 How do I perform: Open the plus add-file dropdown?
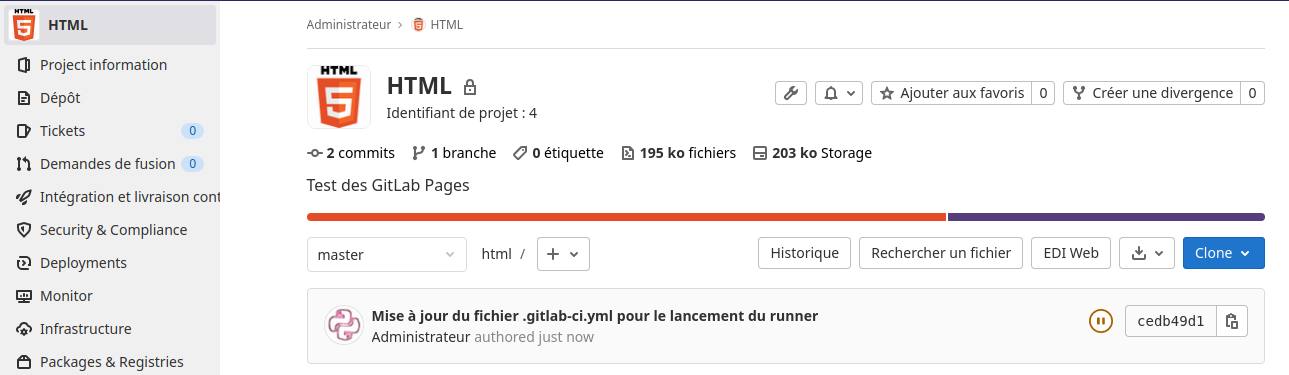[563, 254]
